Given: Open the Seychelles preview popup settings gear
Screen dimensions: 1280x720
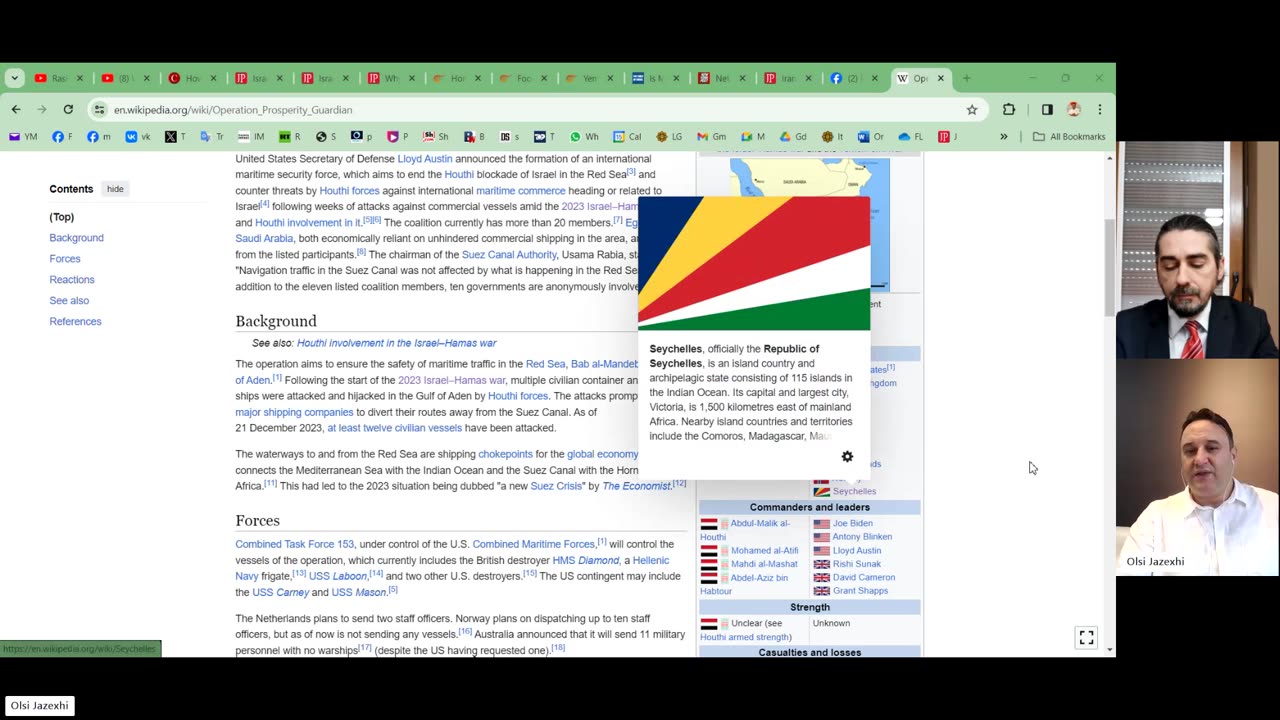Looking at the screenshot, I should [x=847, y=457].
